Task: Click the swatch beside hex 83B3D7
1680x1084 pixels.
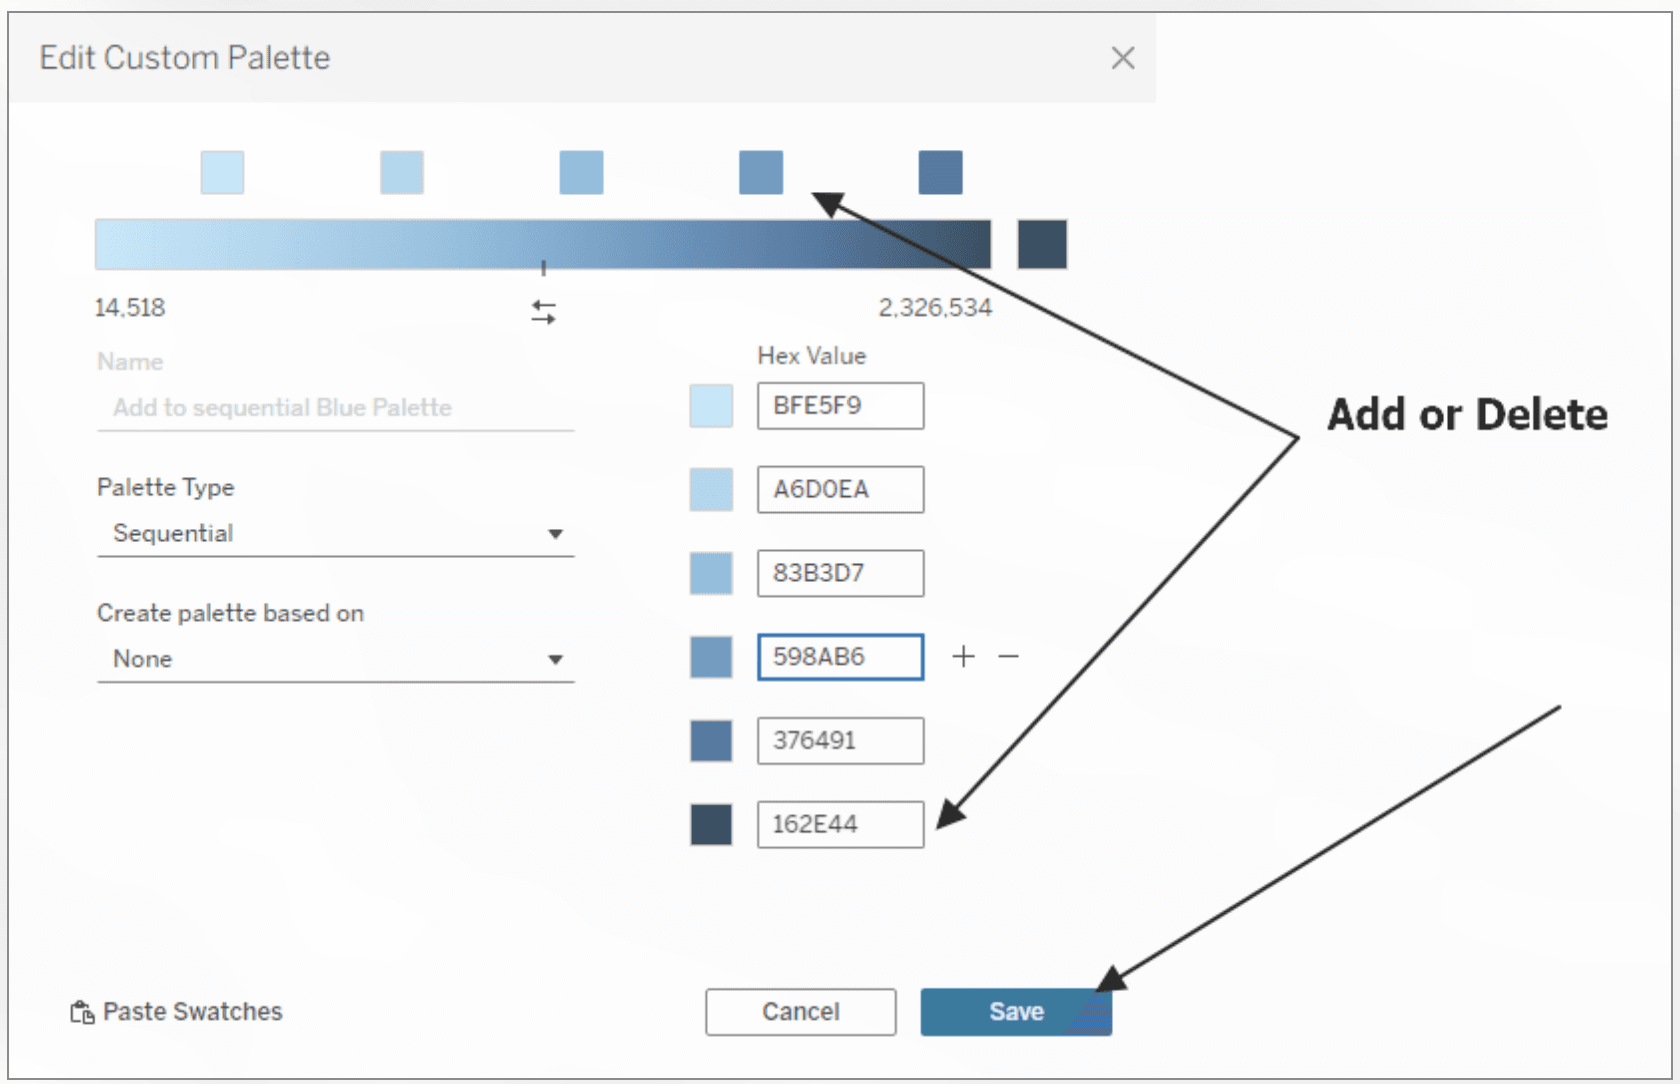Action: [711, 574]
